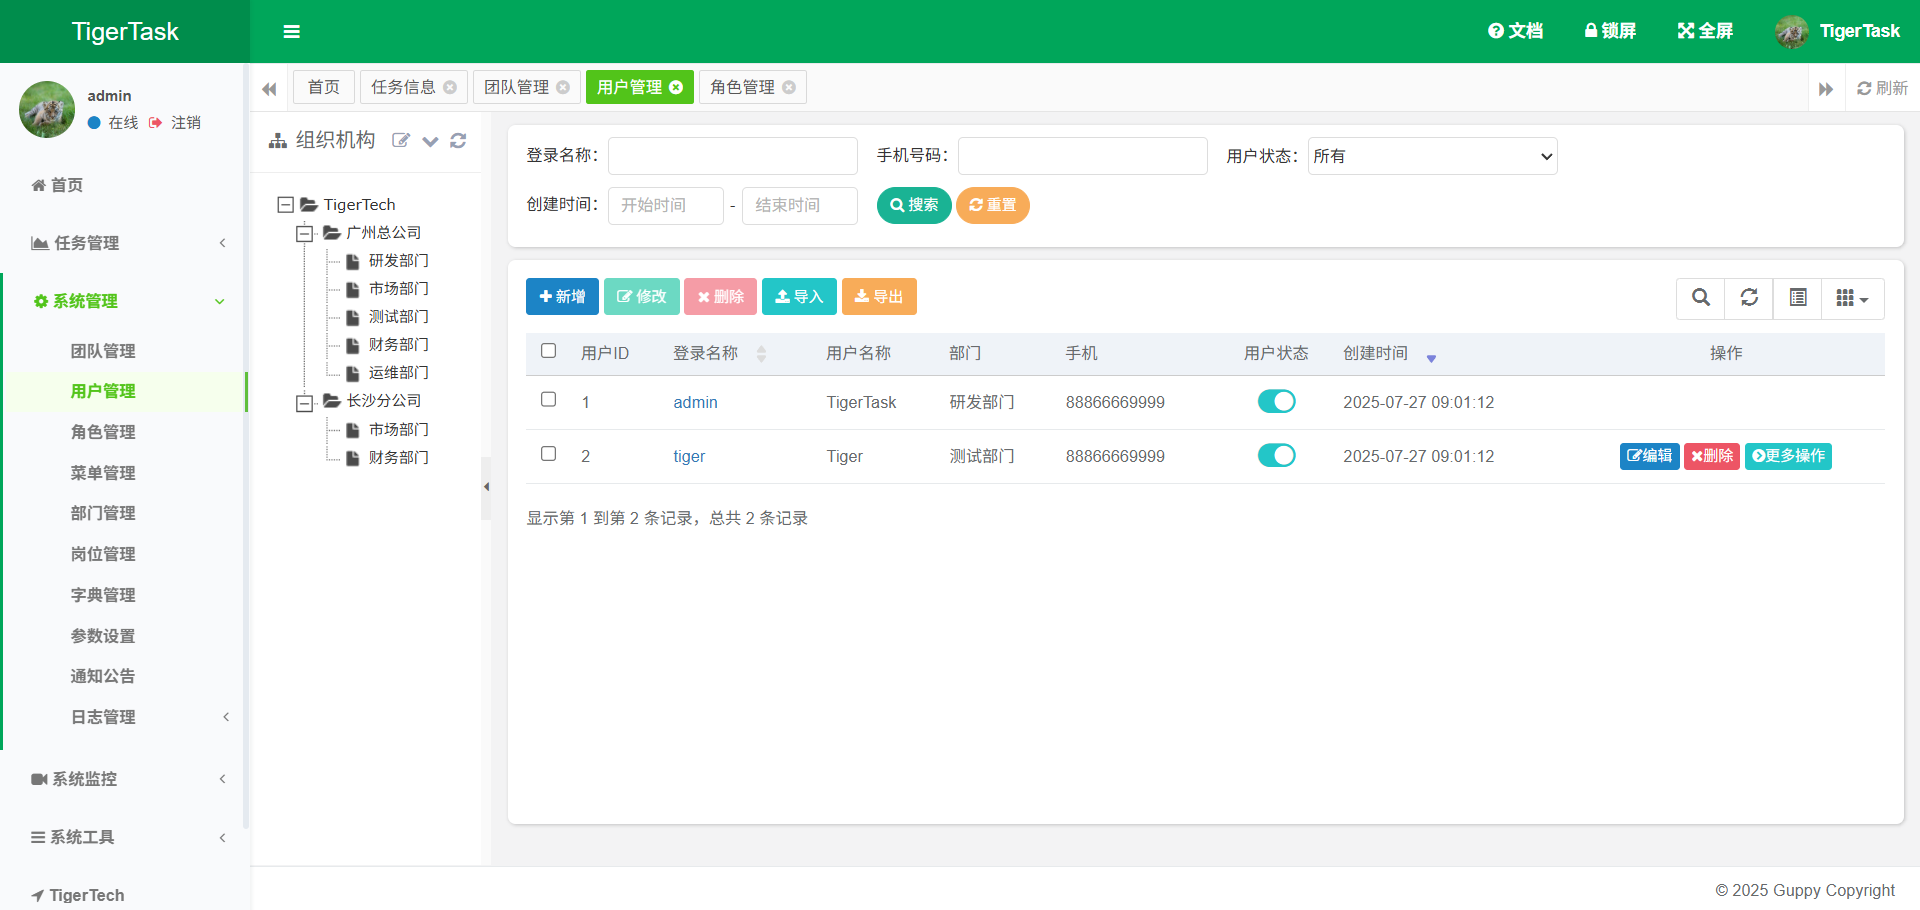Click the 登录名称 input field

pyautogui.click(x=732, y=156)
